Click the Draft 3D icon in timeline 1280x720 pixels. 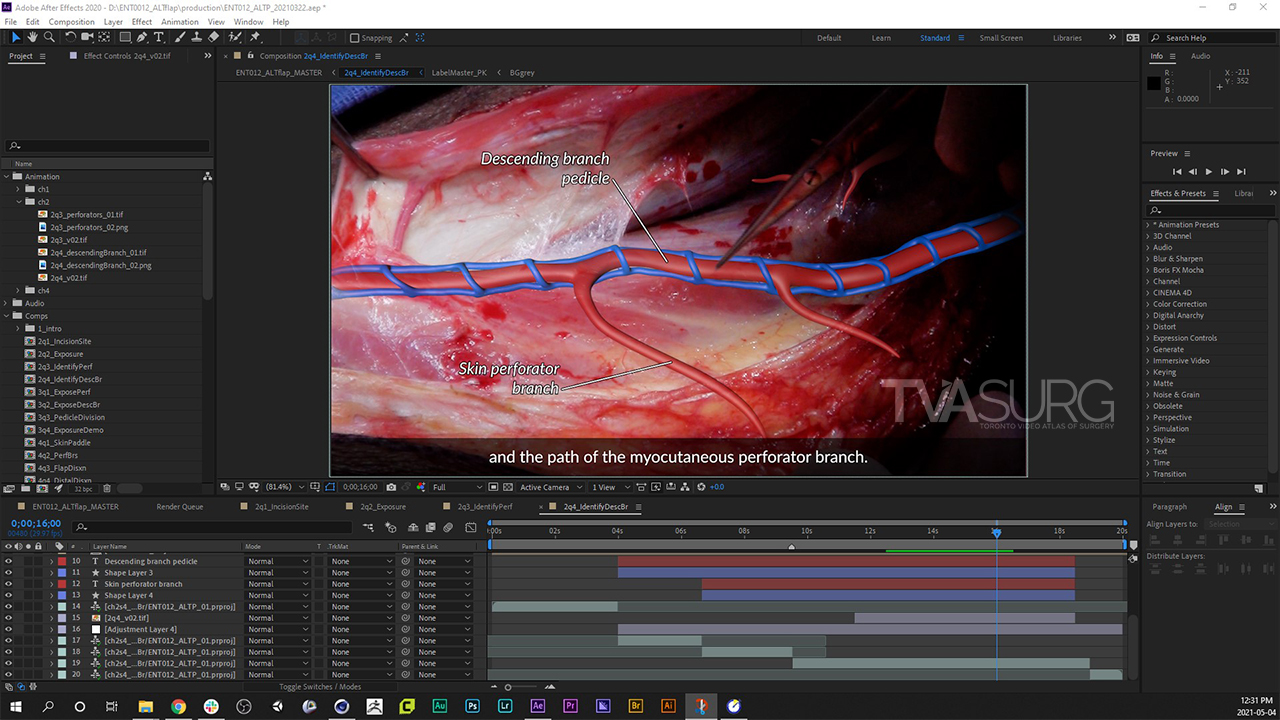click(x=390, y=527)
